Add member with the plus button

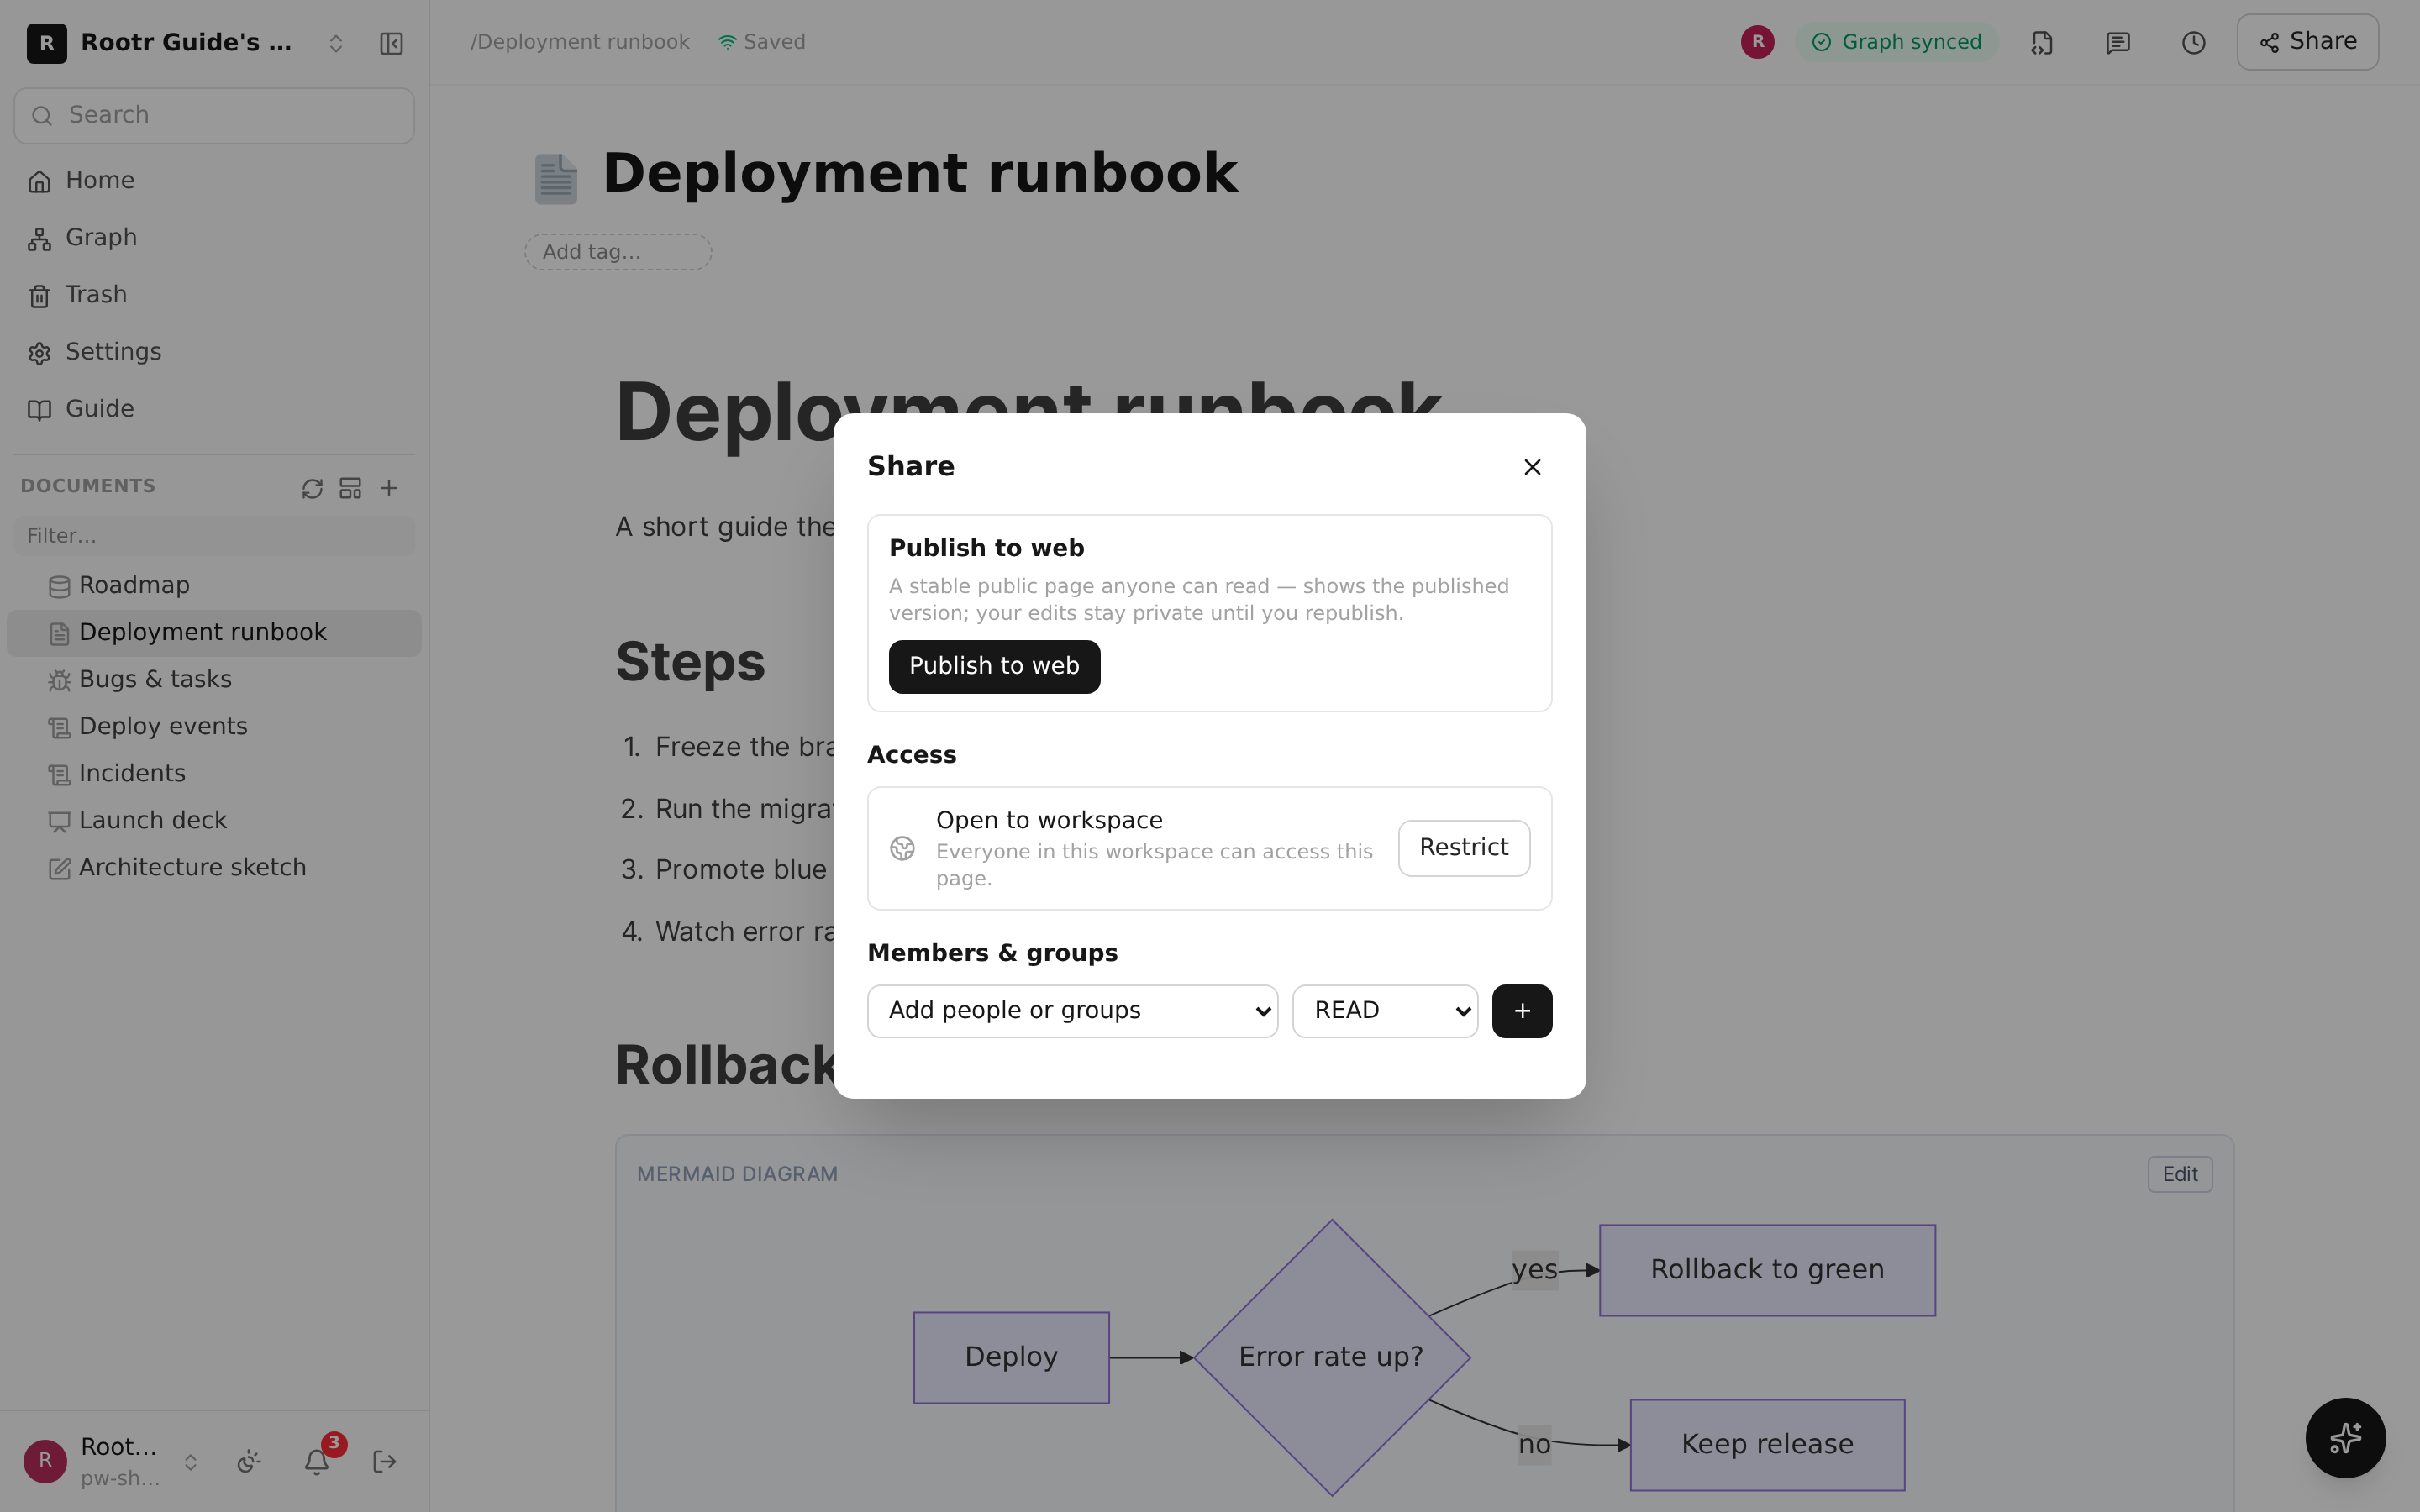(x=1522, y=1011)
